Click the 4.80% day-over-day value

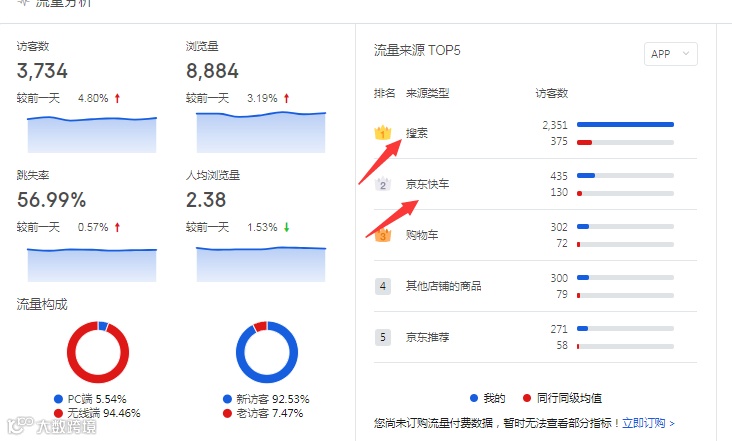93,98
